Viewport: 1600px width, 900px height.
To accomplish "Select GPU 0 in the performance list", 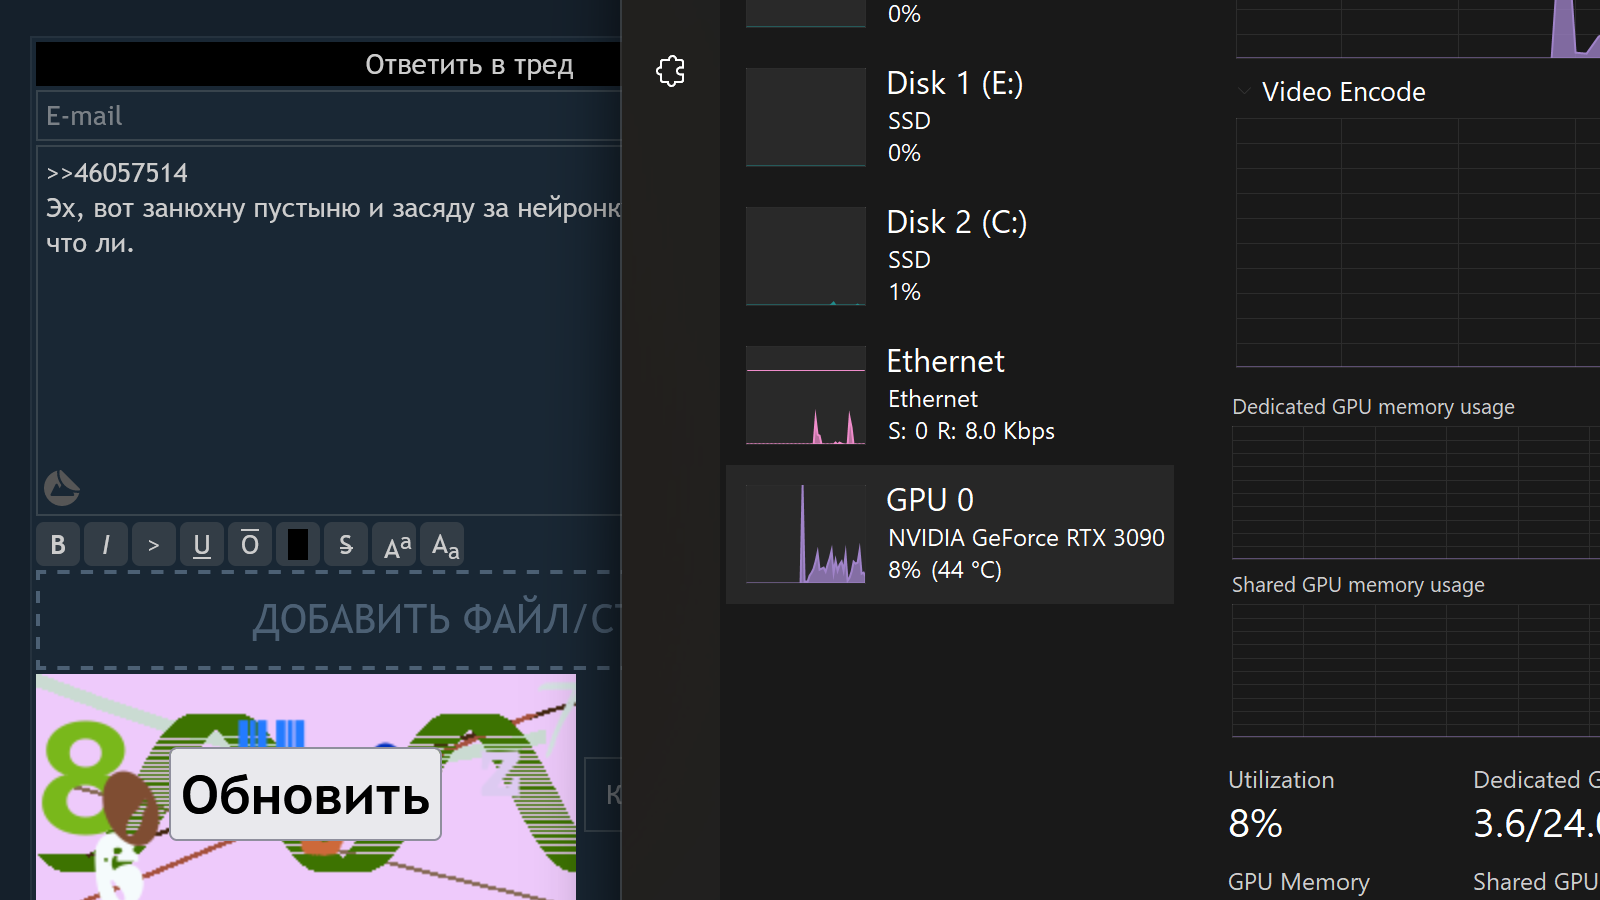I will [950, 534].
